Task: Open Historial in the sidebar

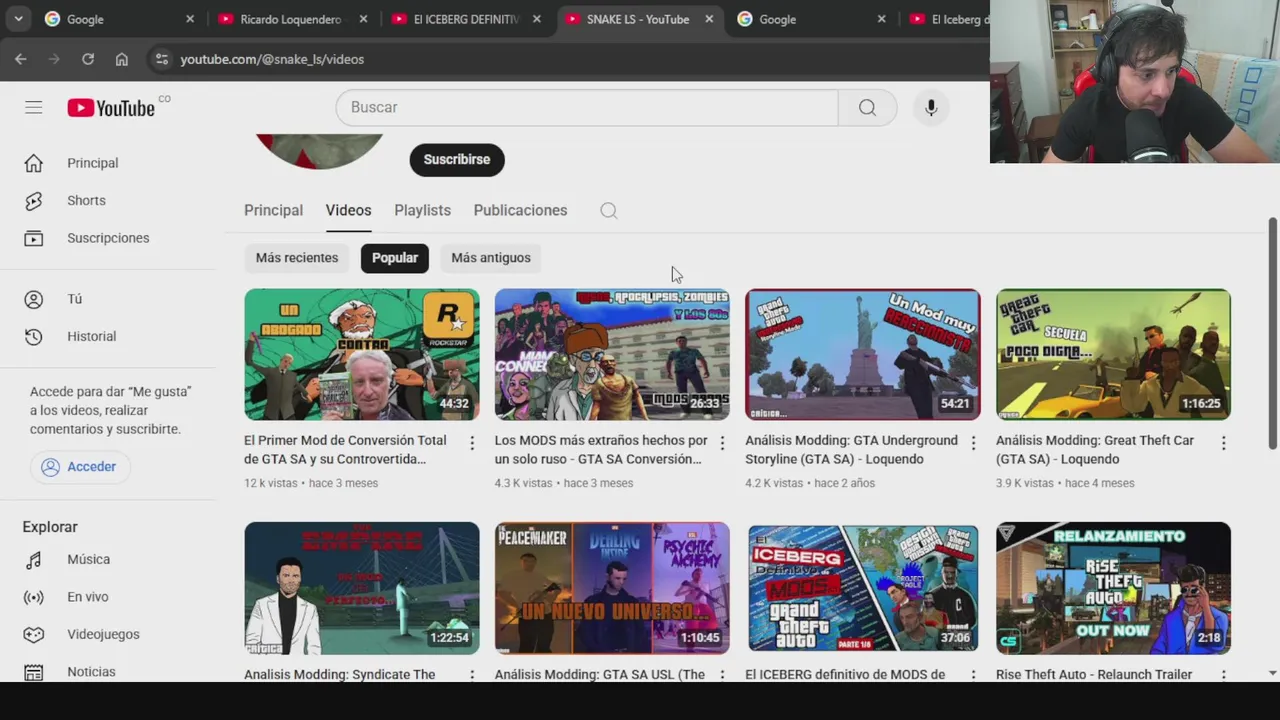Action: coord(91,336)
